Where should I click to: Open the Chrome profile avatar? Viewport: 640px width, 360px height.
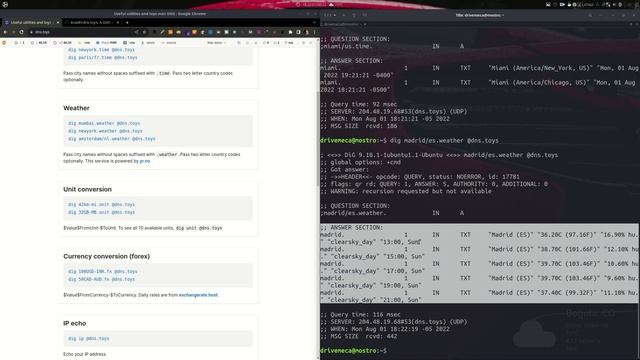click(x=307, y=32)
